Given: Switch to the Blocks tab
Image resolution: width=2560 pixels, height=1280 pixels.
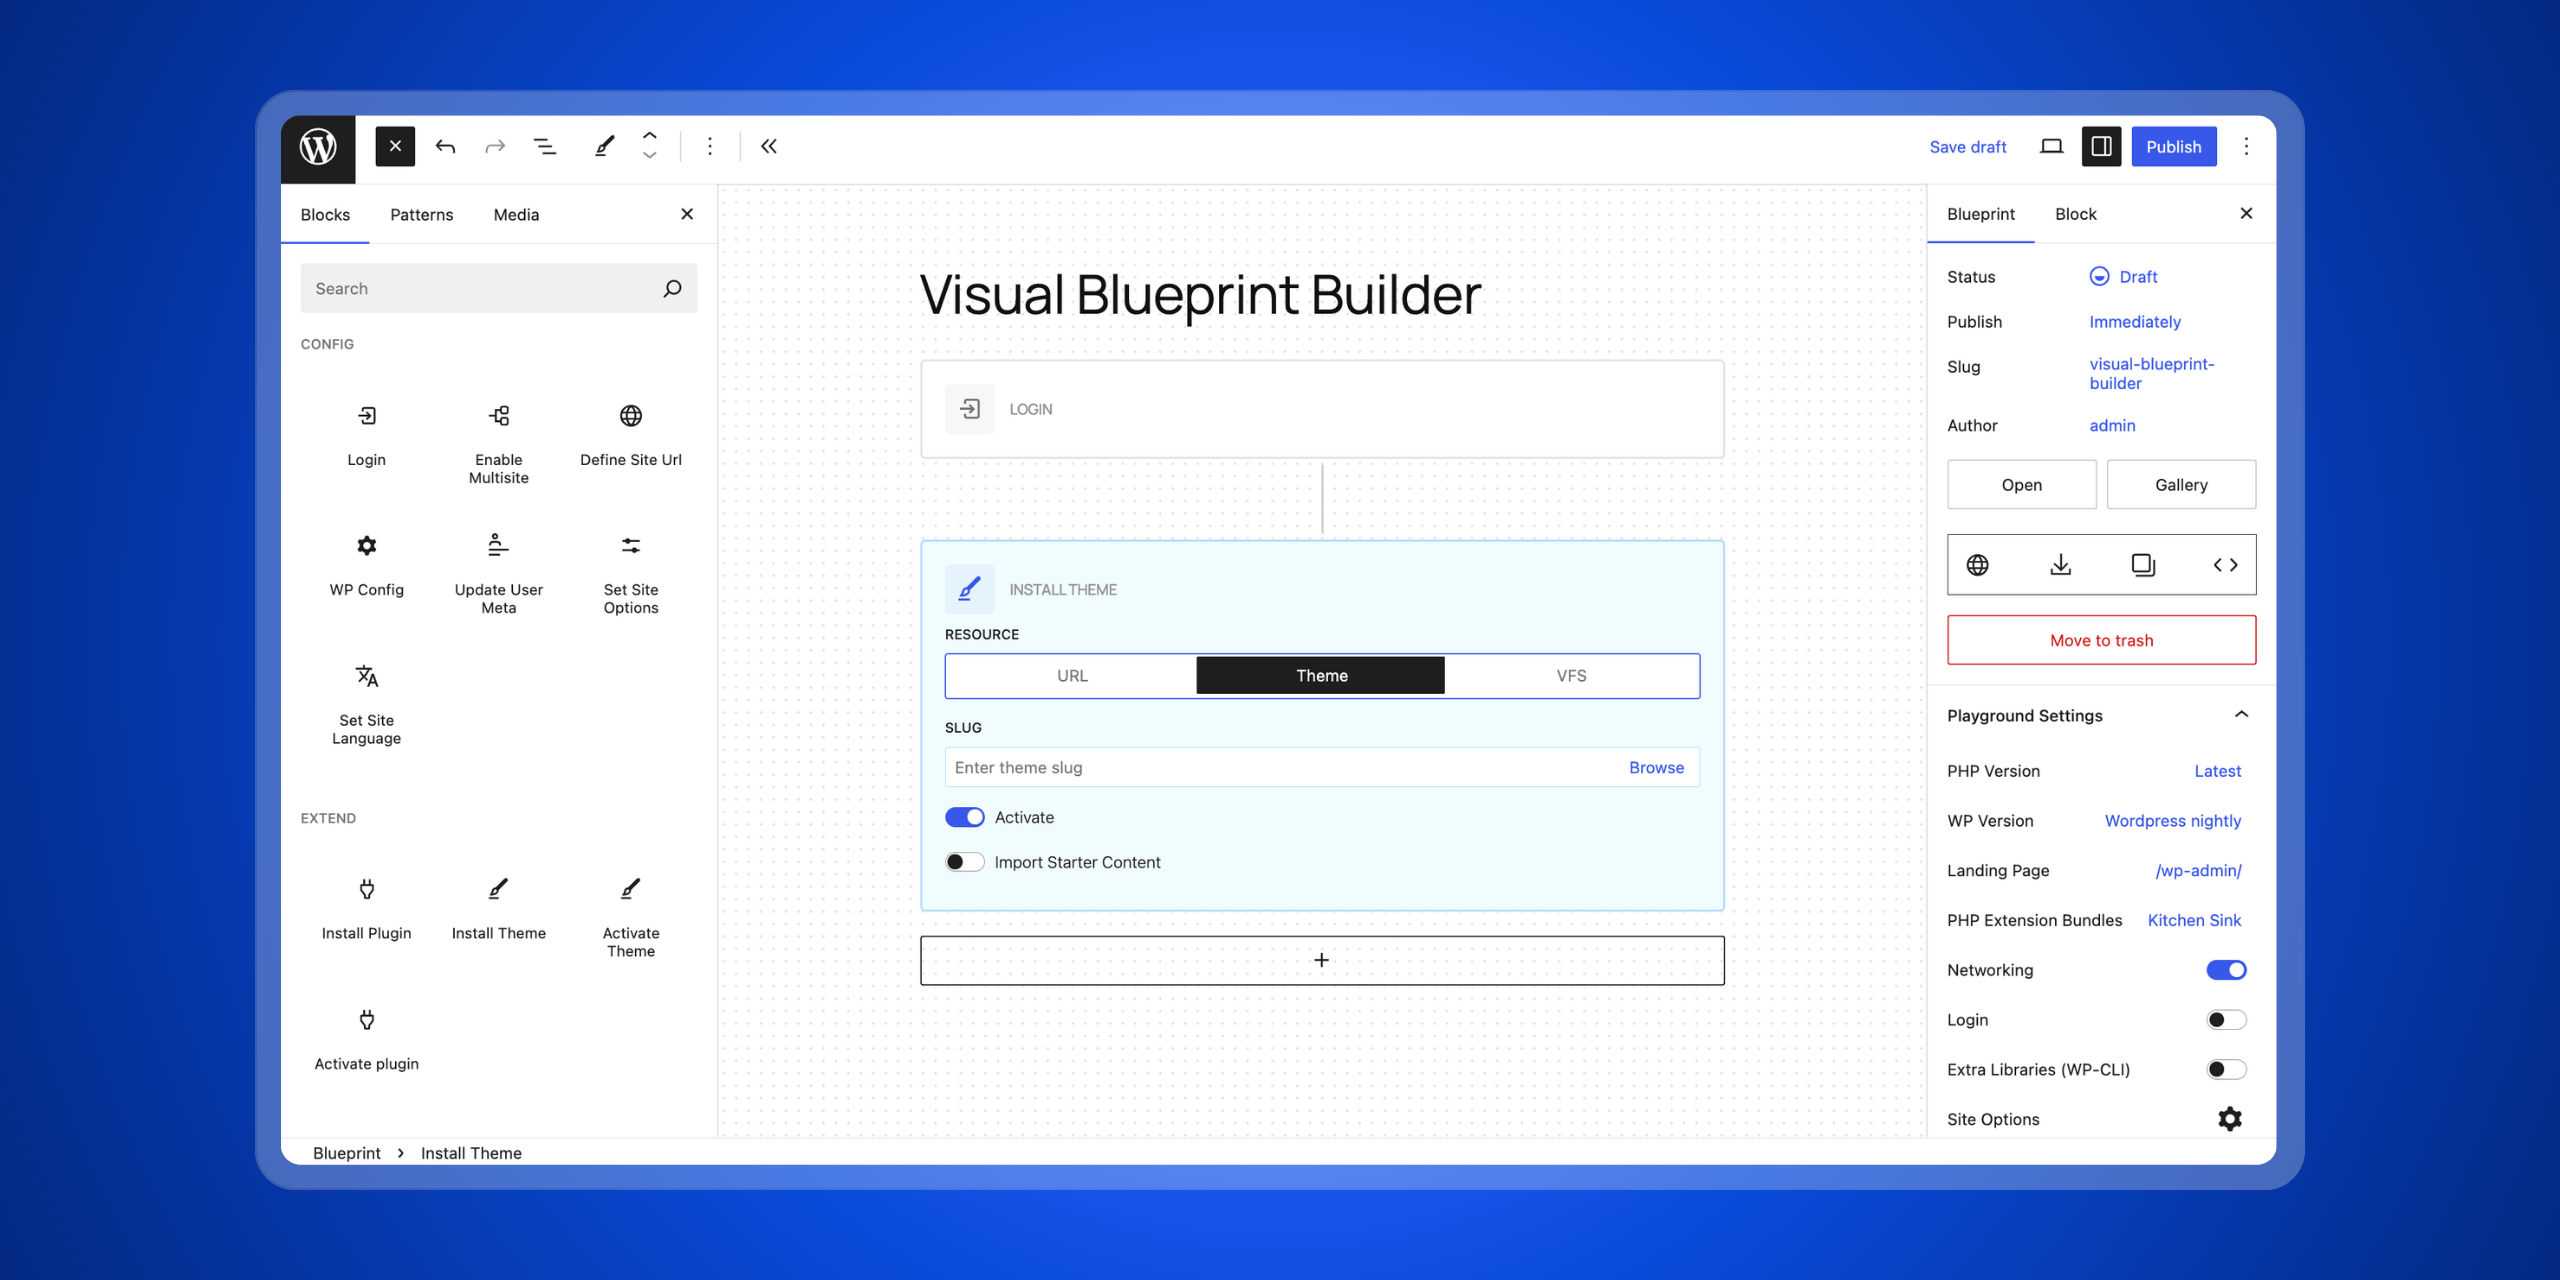Looking at the screenshot, I should [x=325, y=215].
